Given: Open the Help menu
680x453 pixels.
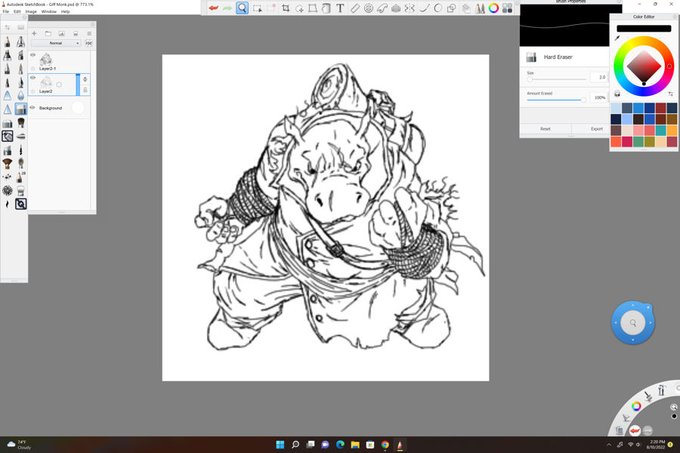Looking at the screenshot, I should (x=65, y=12).
